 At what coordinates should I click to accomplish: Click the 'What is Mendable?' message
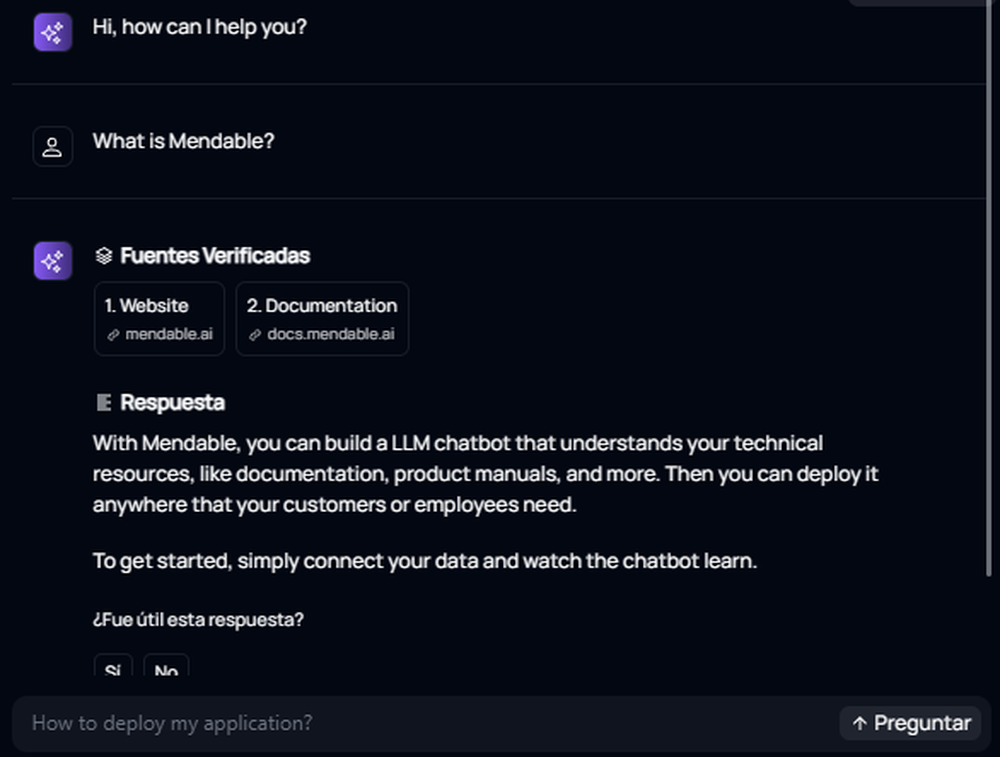tap(184, 141)
